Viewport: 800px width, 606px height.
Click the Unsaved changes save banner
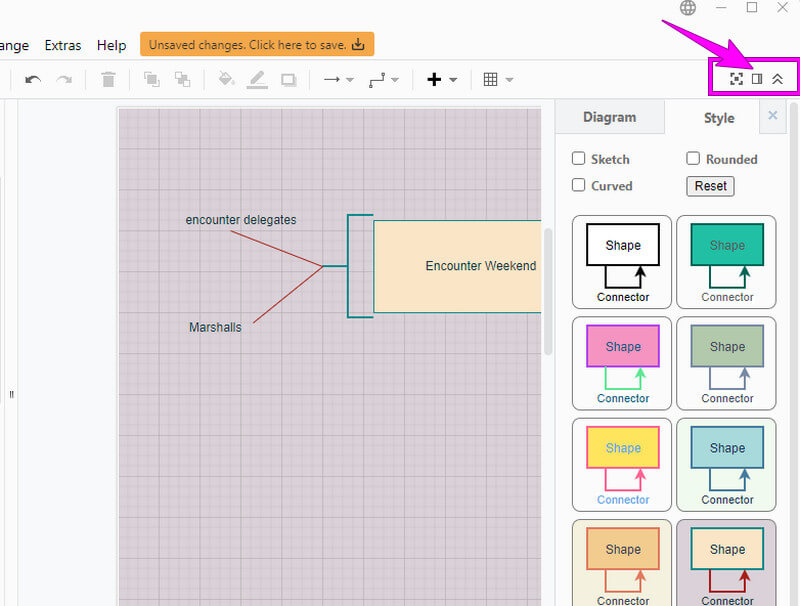click(x=257, y=44)
